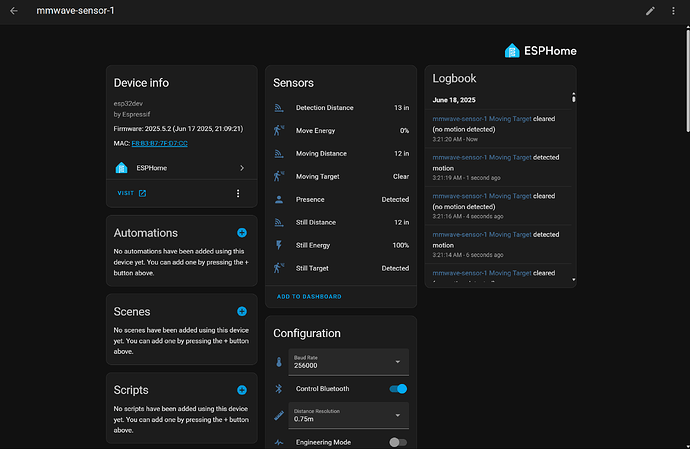Image resolution: width=690 pixels, height=449 pixels.
Task: Click the Baud Rate thermometer icon
Action: (x=279, y=362)
